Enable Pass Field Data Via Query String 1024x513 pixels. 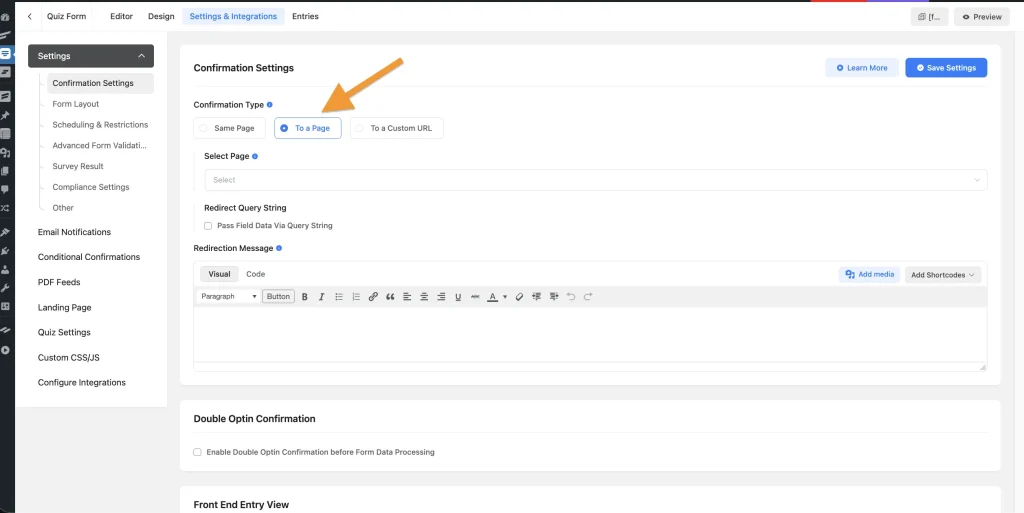coord(208,226)
